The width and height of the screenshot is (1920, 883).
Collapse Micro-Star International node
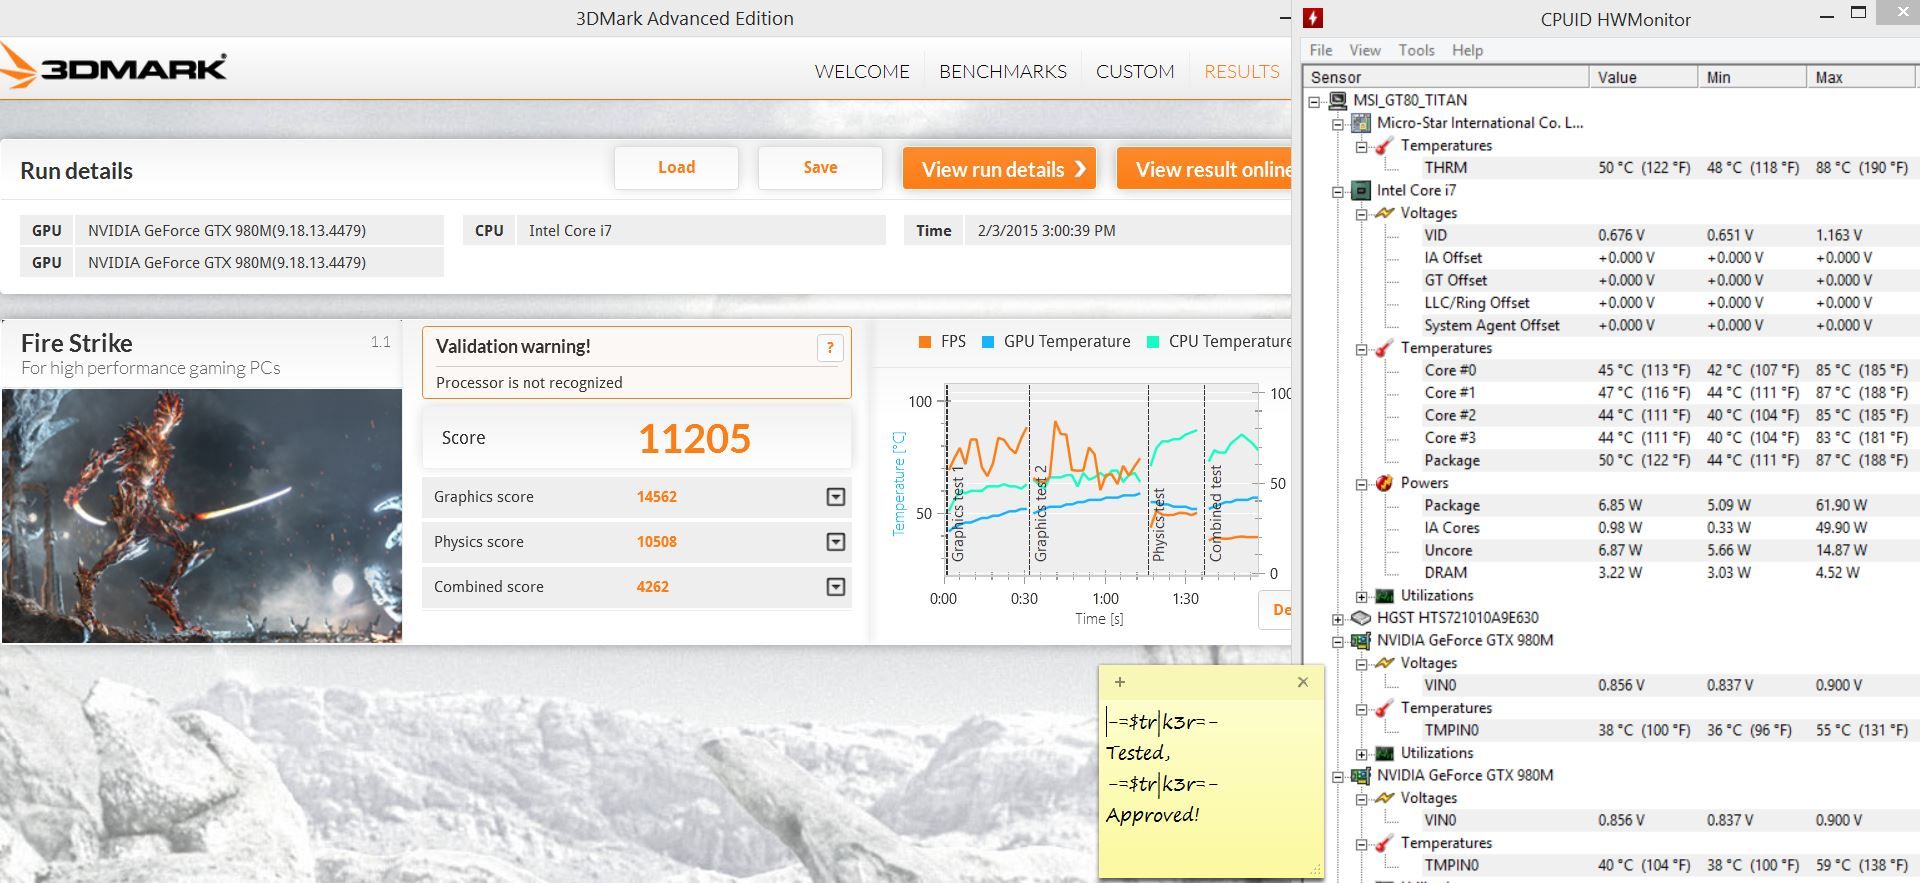coord(1338,124)
